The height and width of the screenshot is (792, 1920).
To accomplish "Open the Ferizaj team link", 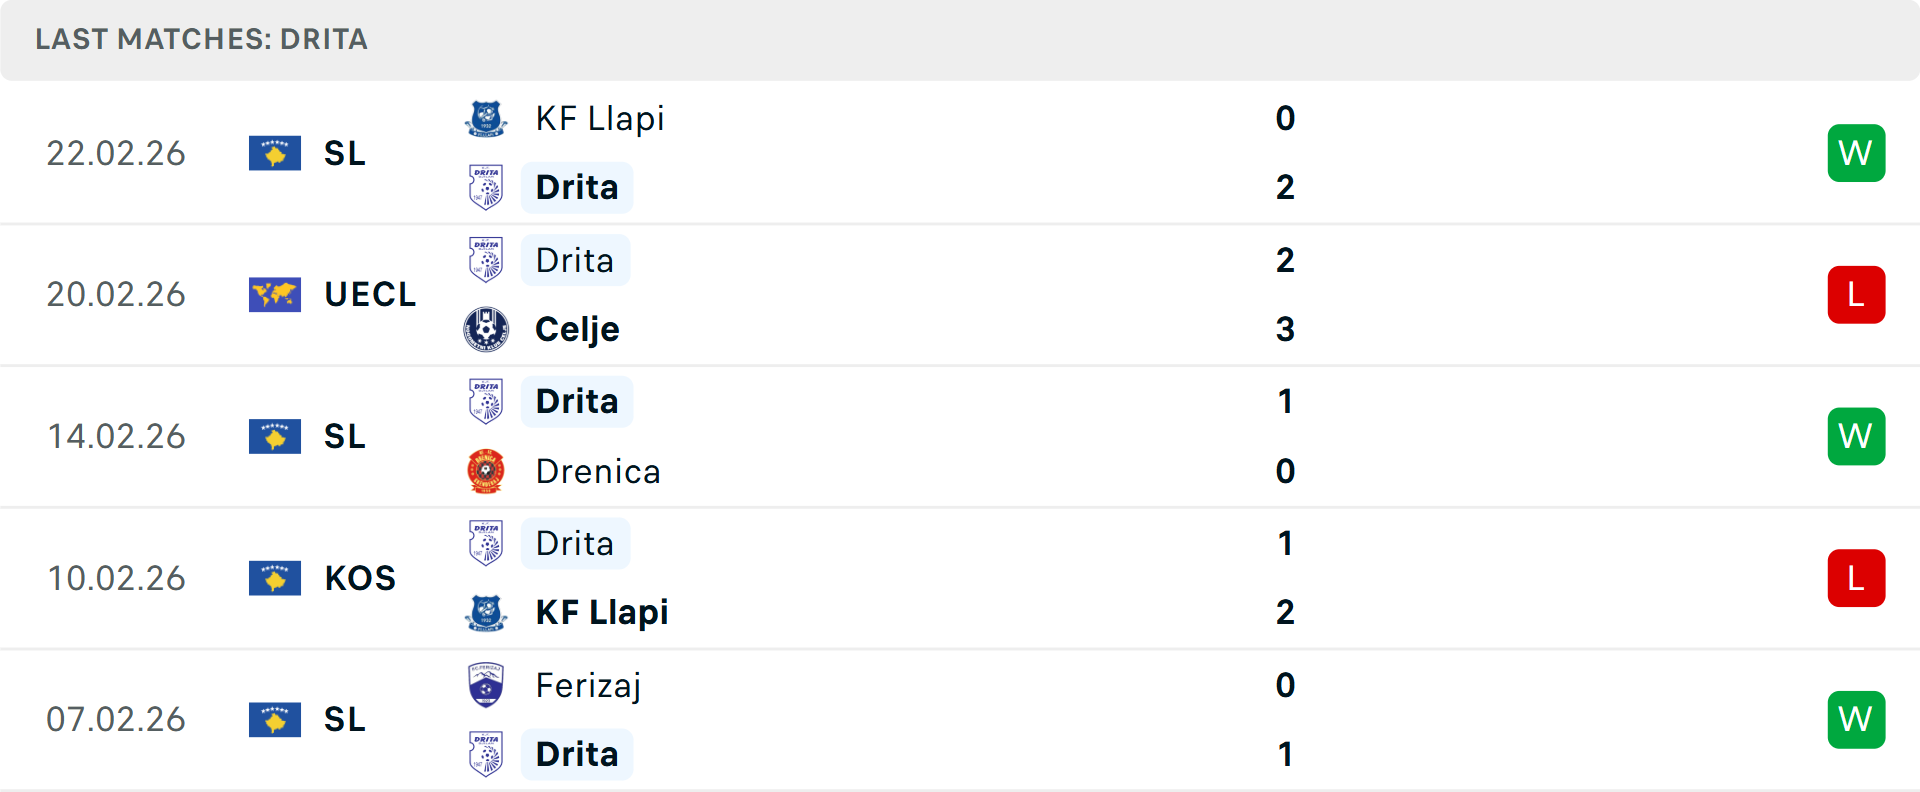I will [x=588, y=685].
